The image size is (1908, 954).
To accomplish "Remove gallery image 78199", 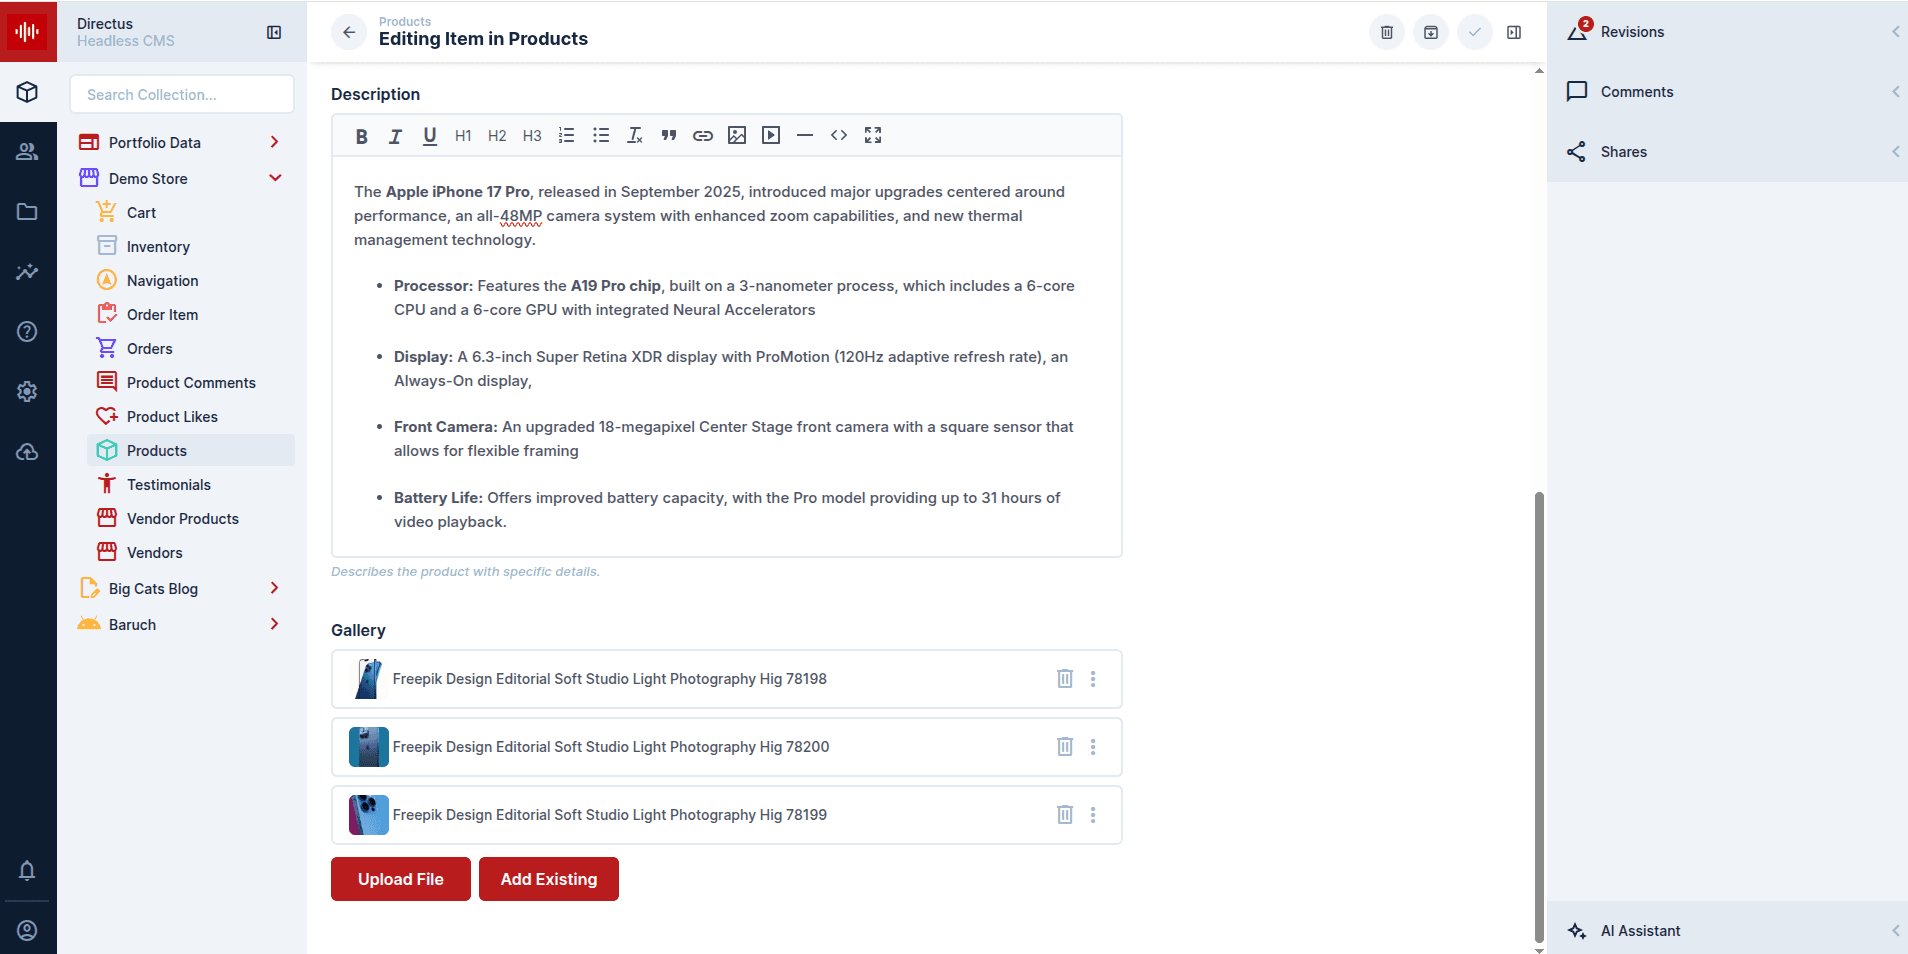I will 1065,815.
